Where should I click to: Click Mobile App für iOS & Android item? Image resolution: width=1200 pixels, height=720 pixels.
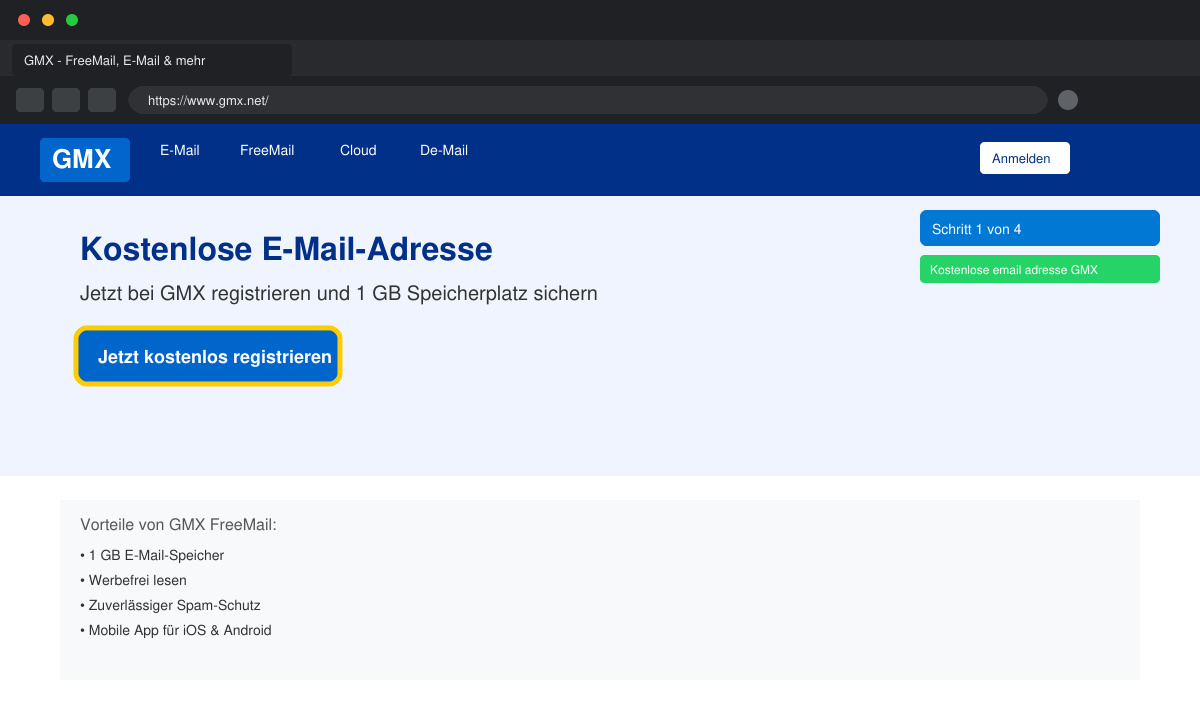(x=176, y=630)
